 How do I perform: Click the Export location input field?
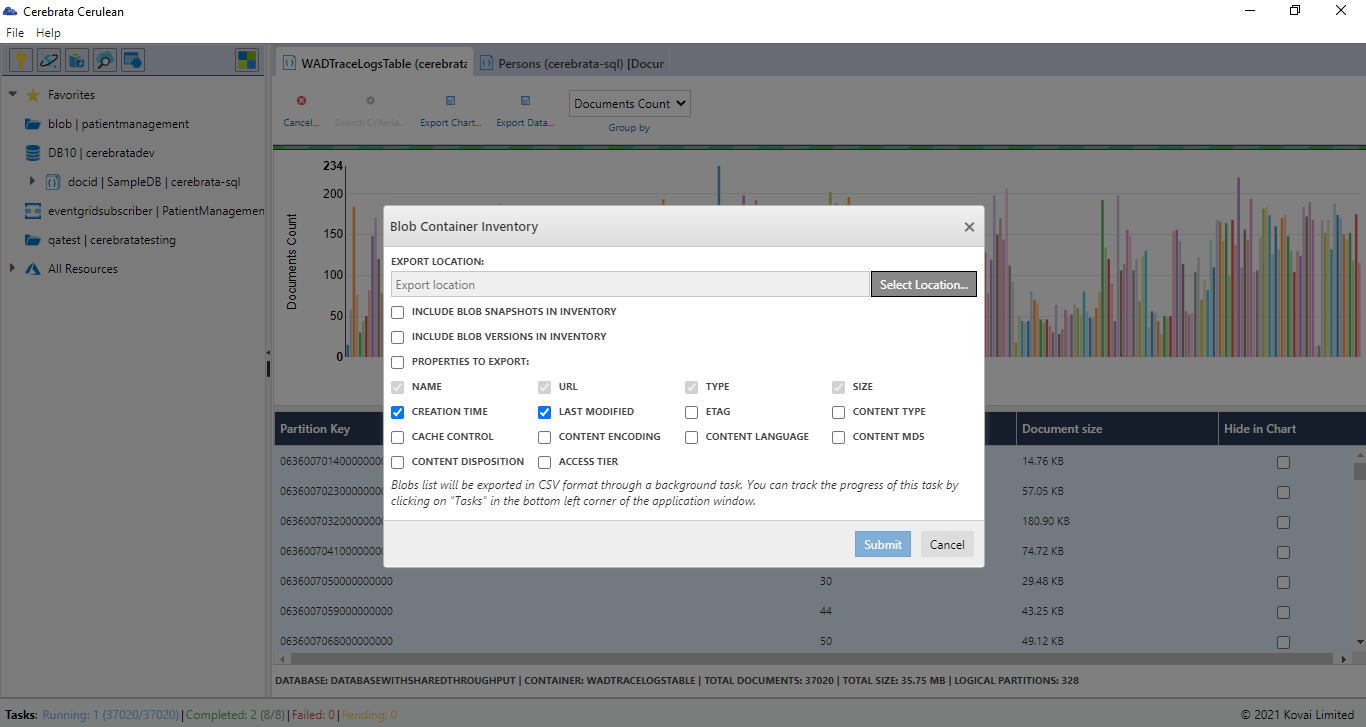pos(631,285)
